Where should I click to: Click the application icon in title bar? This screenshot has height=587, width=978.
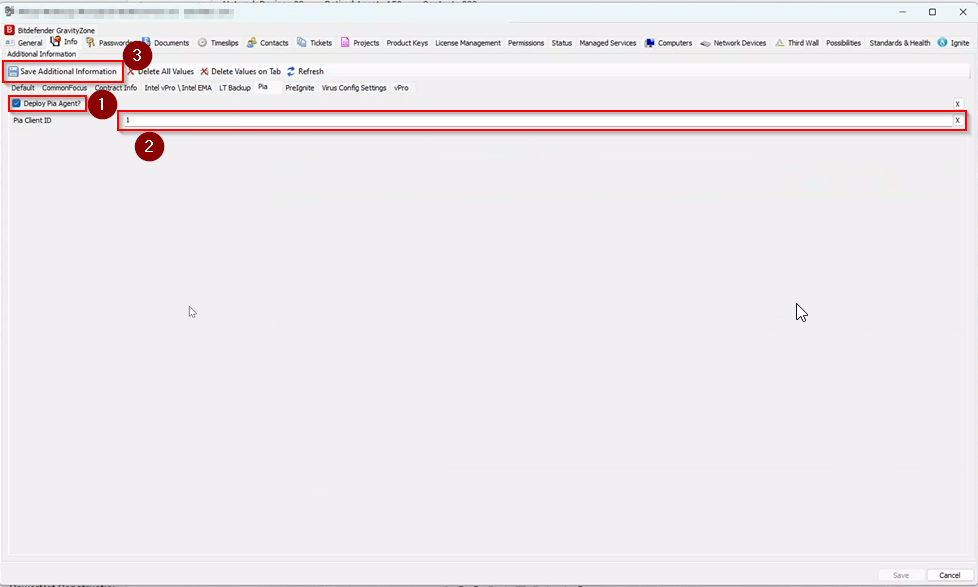click(9, 11)
